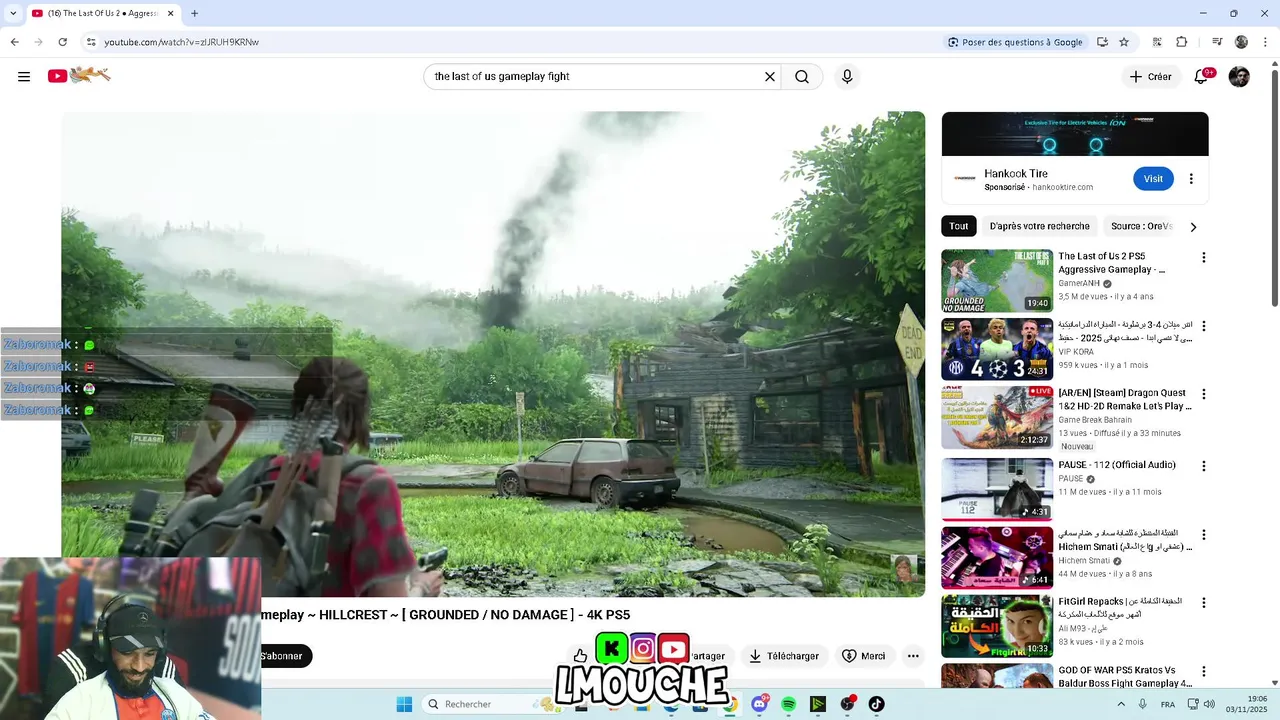The height and width of the screenshot is (720, 1280).
Task: Open the Chrome media controls icon
Action: (1217, 42)
